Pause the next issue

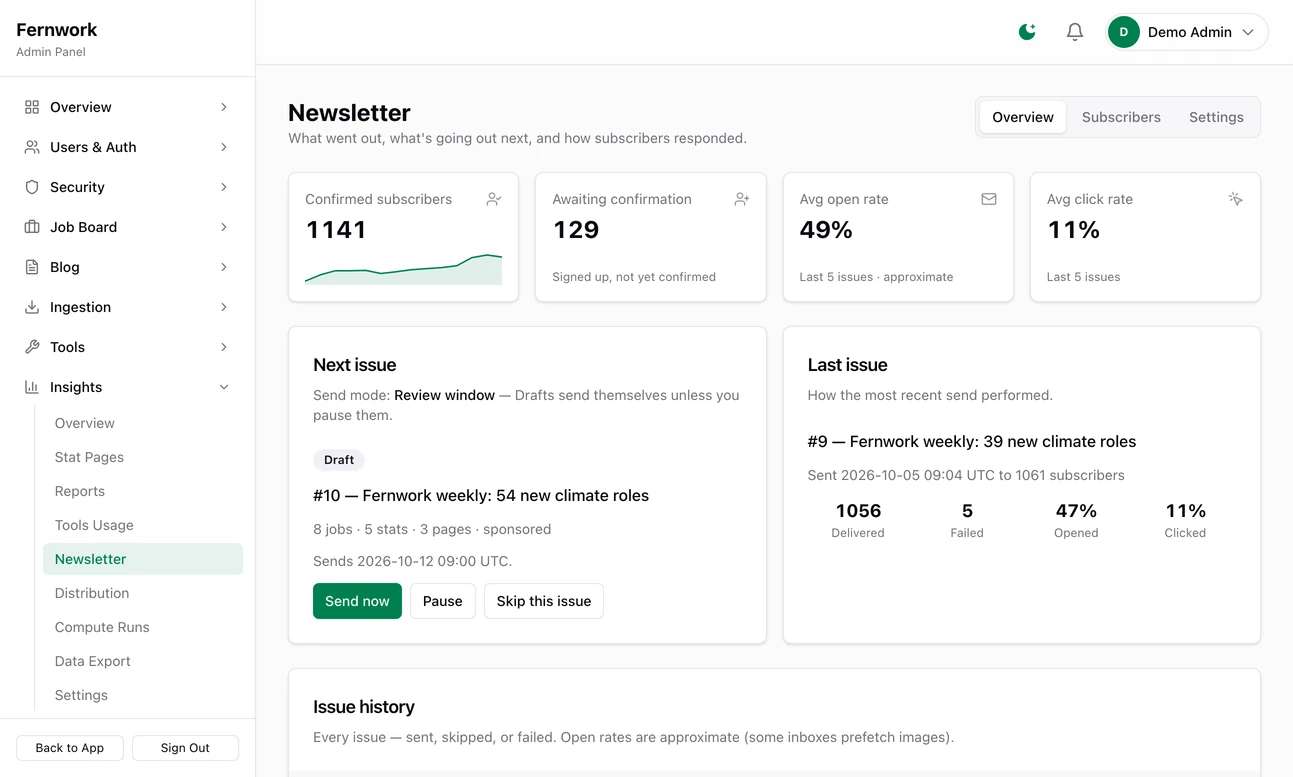442,601
